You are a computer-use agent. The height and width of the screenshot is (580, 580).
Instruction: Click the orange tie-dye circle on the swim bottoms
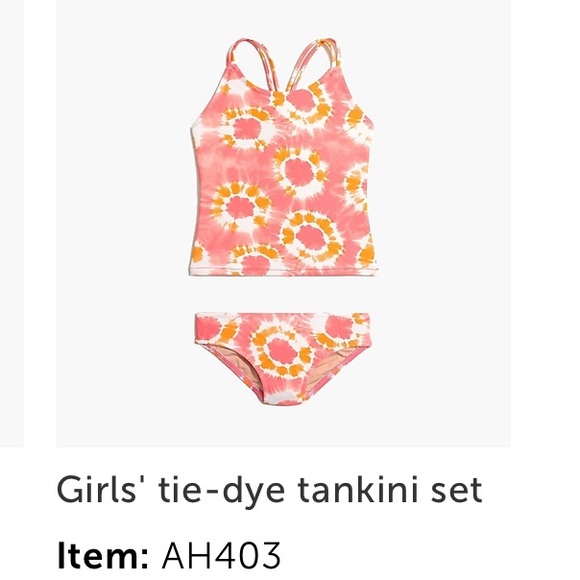[282, 350]
